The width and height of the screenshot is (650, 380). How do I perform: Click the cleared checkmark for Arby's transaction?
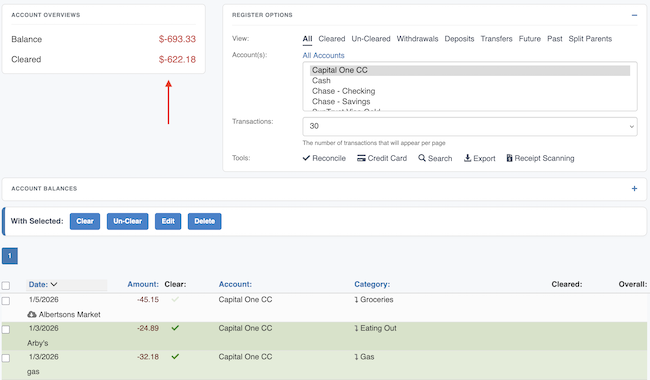(x=175, y=328)
